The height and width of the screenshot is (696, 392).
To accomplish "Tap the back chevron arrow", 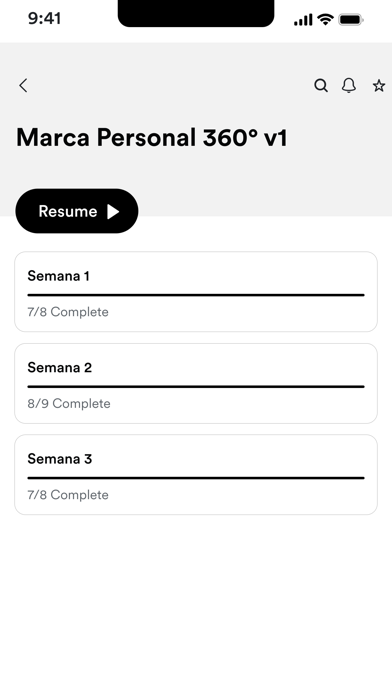I will pos(24,85).
